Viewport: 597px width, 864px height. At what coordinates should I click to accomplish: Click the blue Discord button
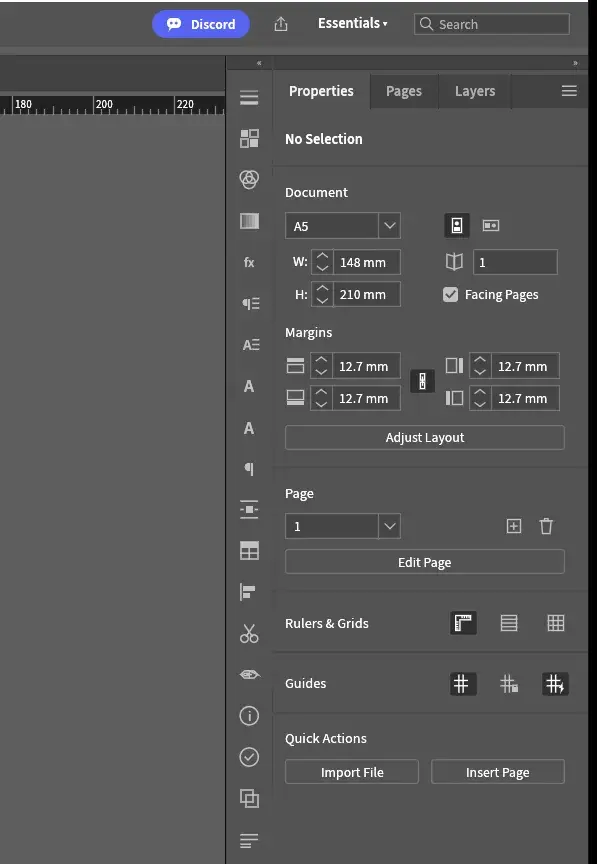click(x=201, y=24)
